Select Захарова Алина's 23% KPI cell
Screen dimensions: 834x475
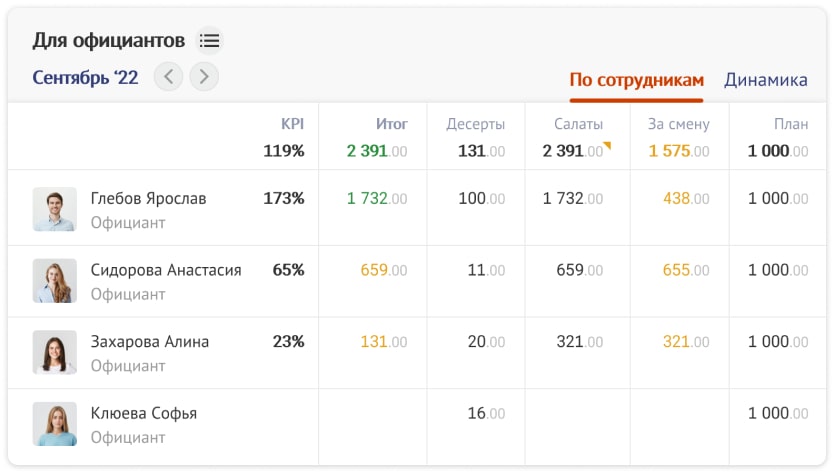[288, 342]
